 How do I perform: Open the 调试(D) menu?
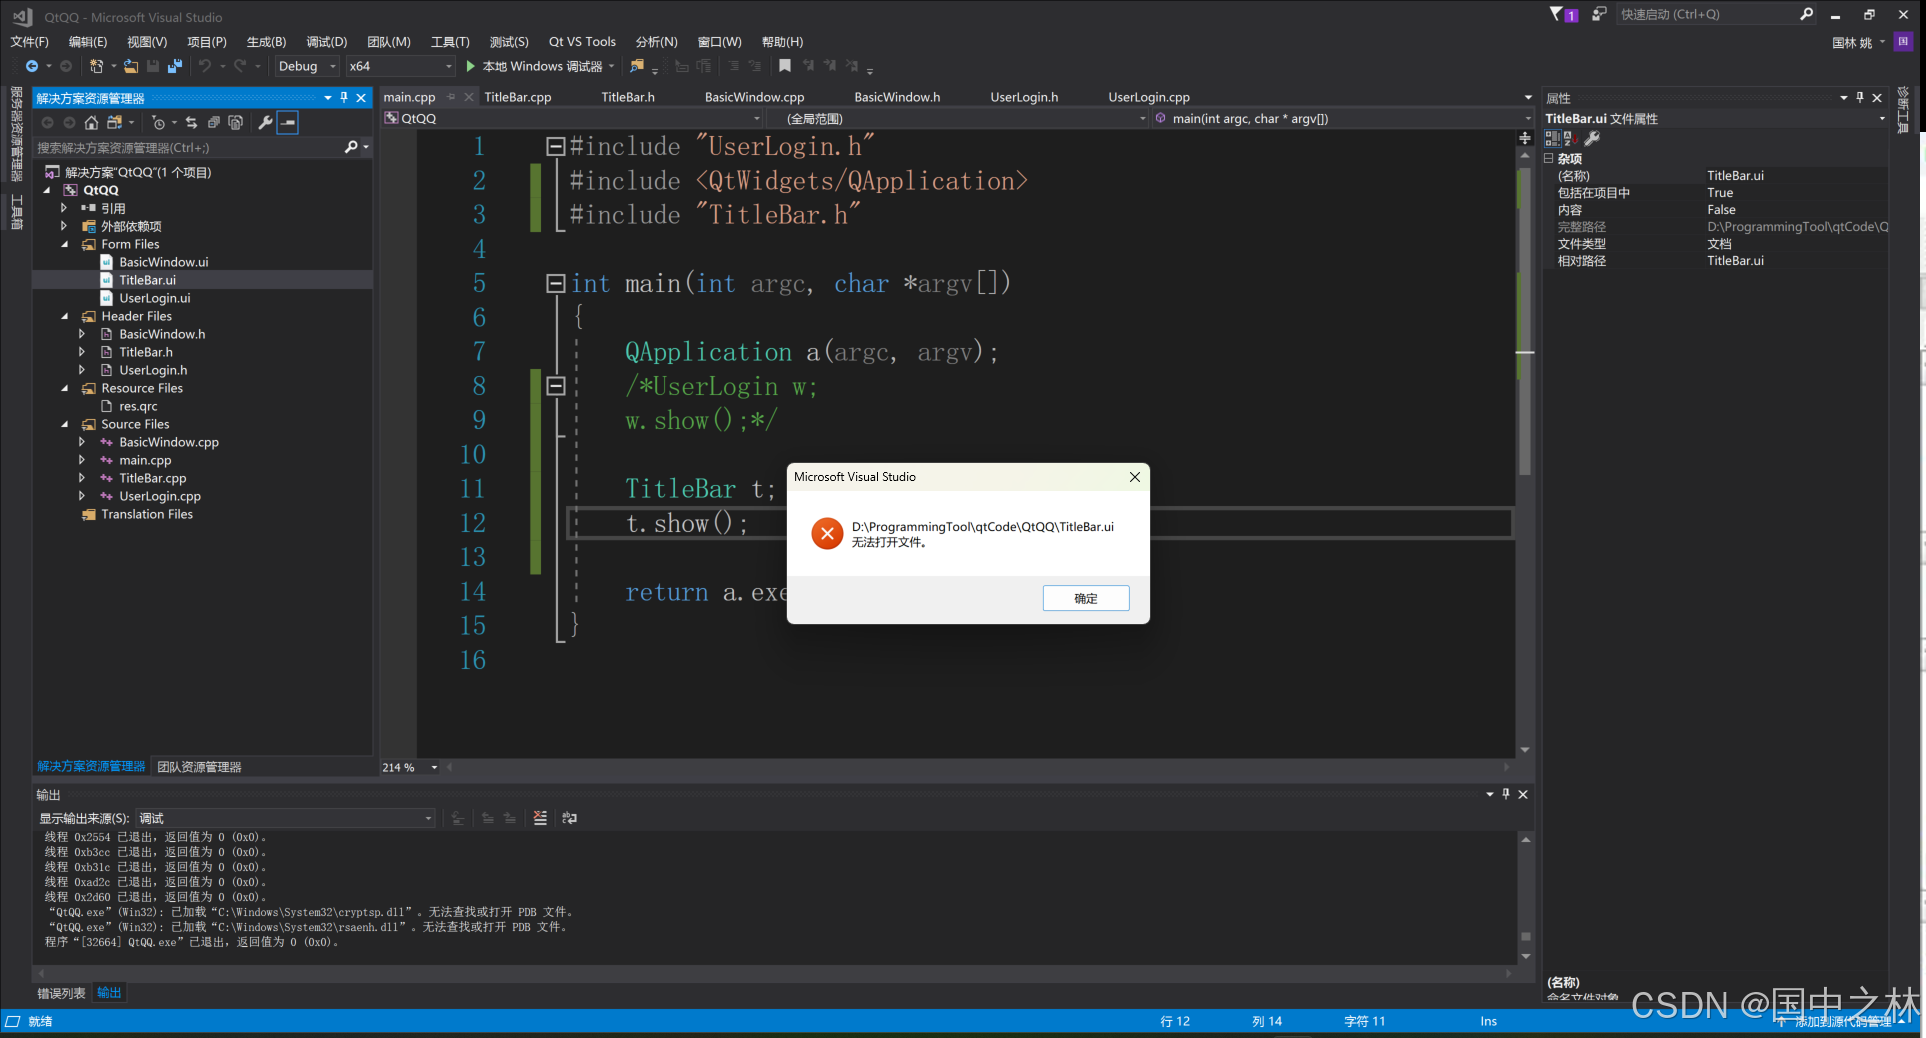tap(326, 42)
